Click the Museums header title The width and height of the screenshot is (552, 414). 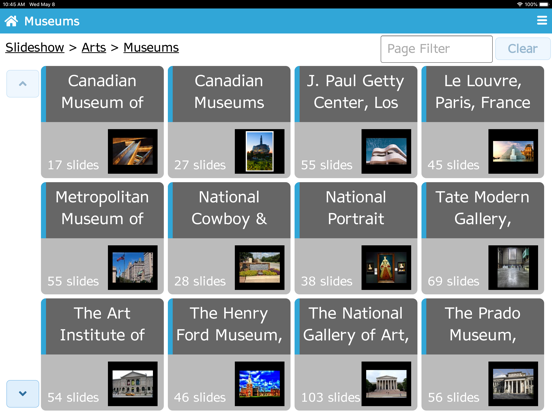[52, 21]
